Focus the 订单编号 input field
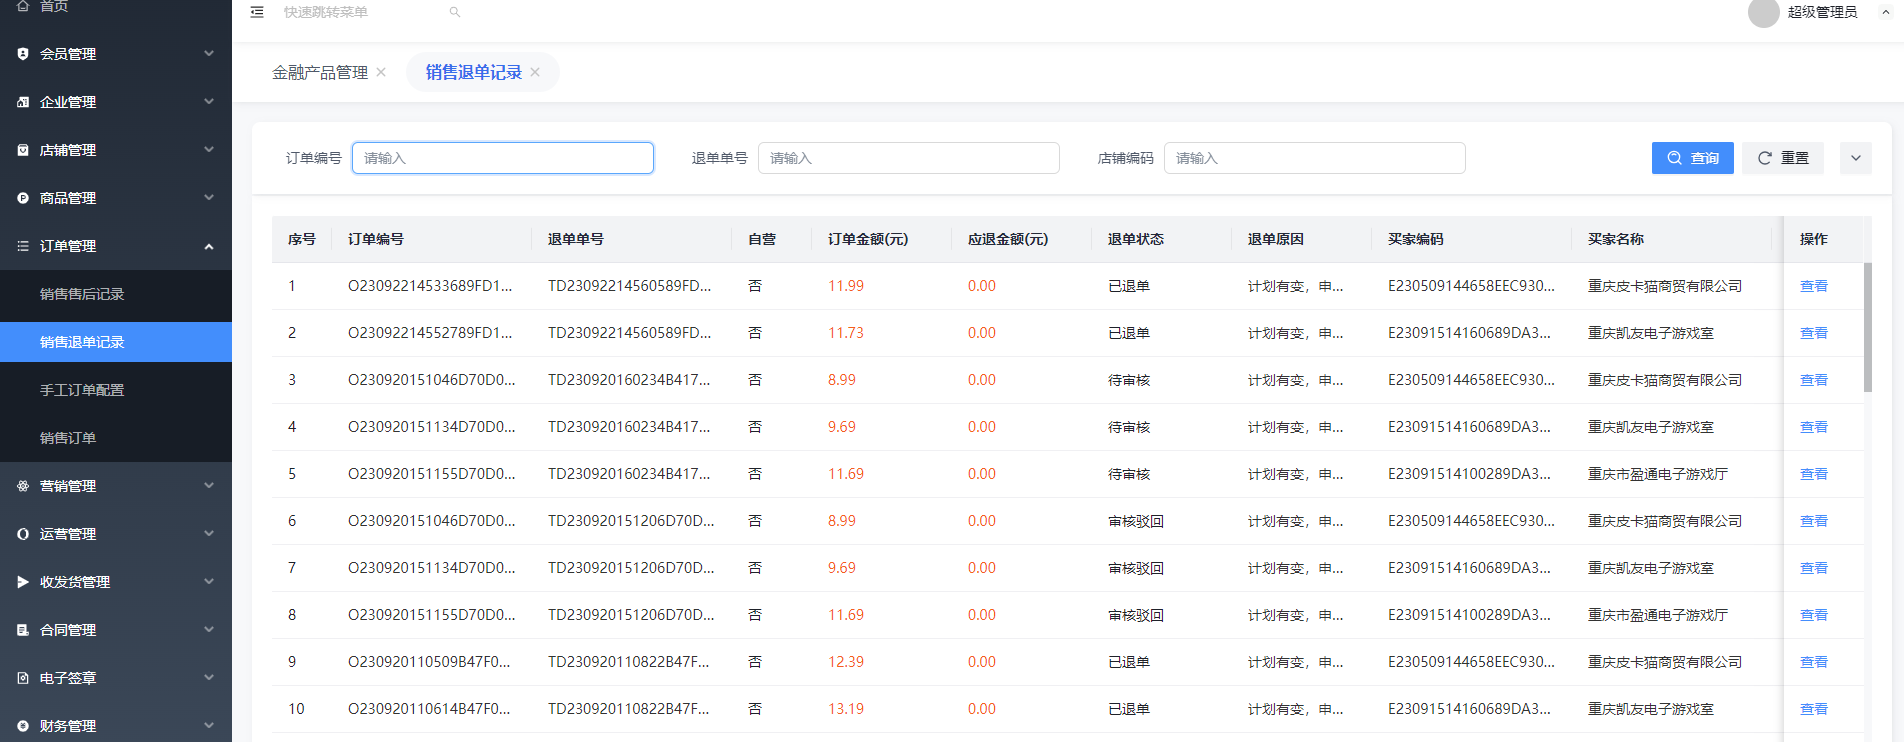Viewport: 1904px width, 742px height. click(x=503, y=158)
